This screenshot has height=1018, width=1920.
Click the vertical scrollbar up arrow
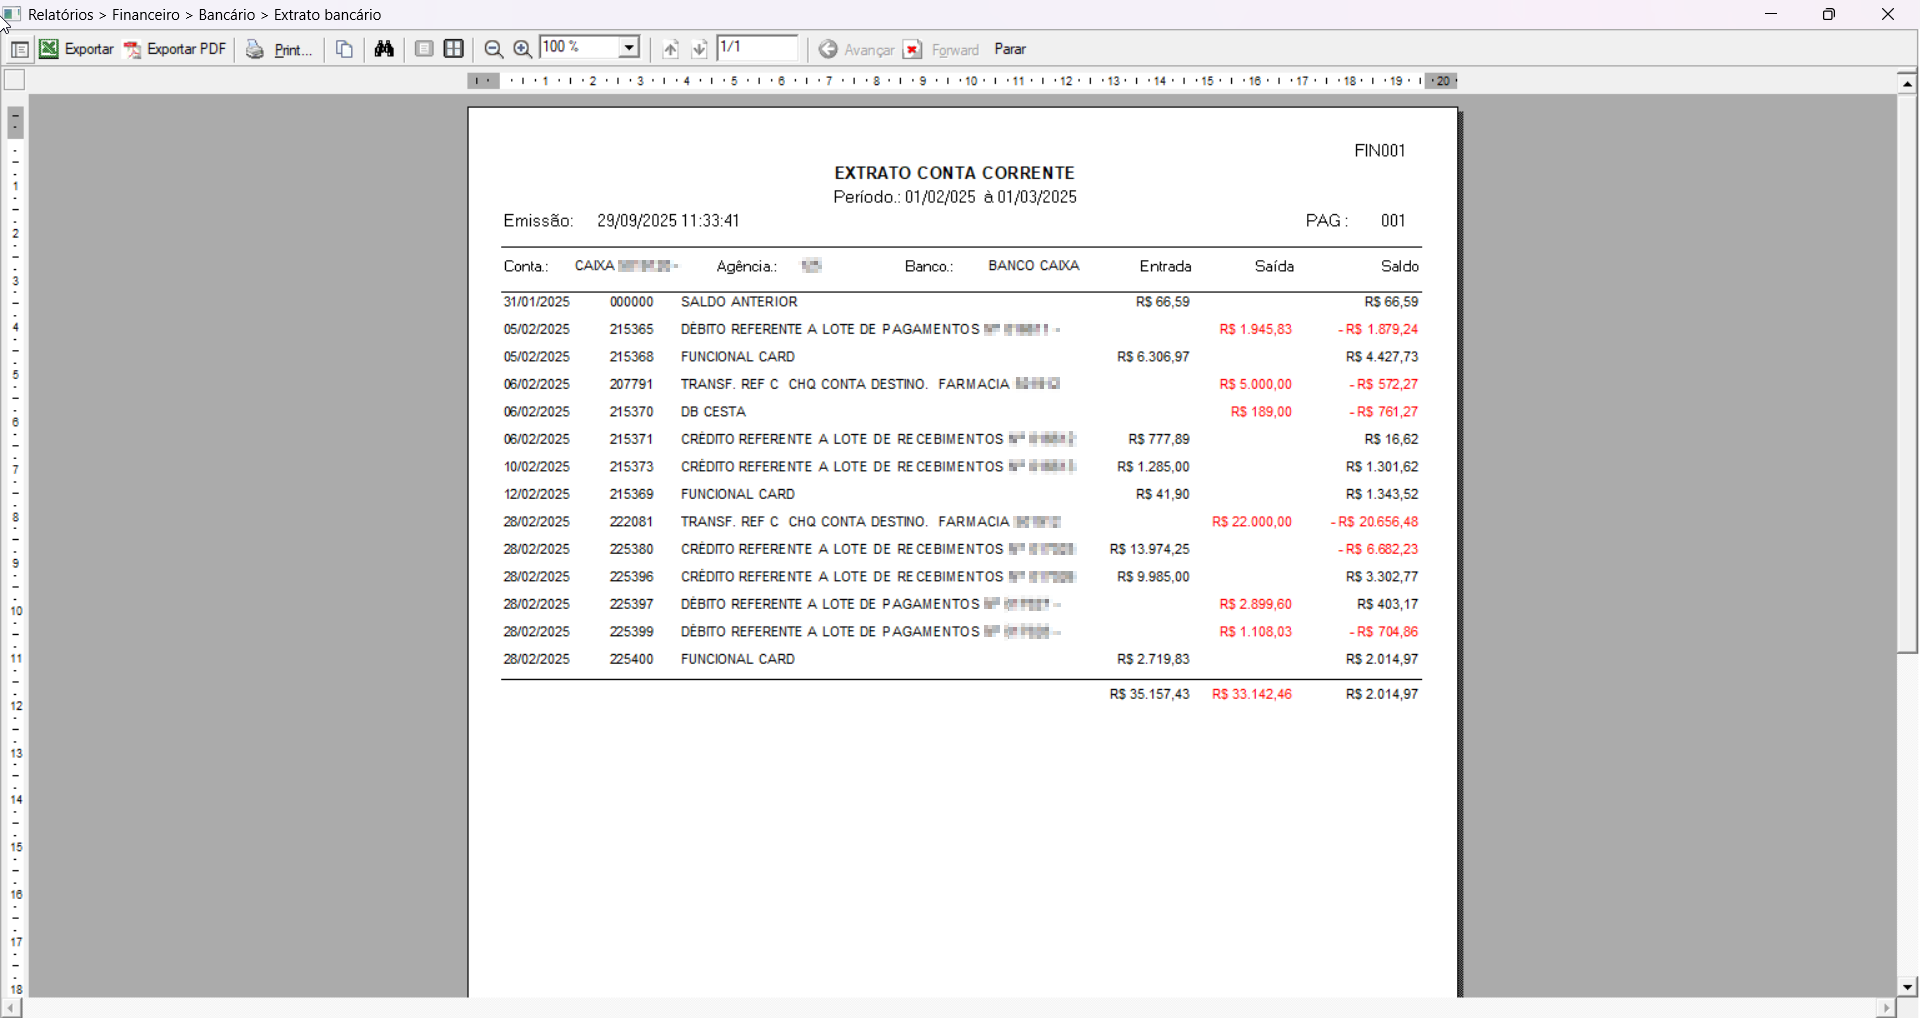point(1908,84)
